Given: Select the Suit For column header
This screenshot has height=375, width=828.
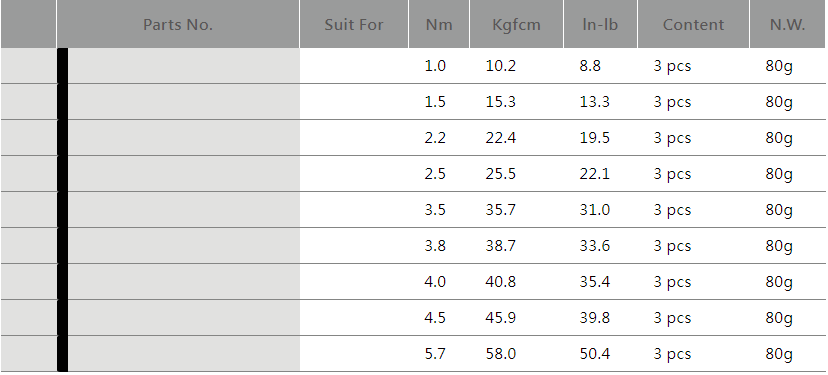Looking at the screenshot, I should click(x=354, y=25).
